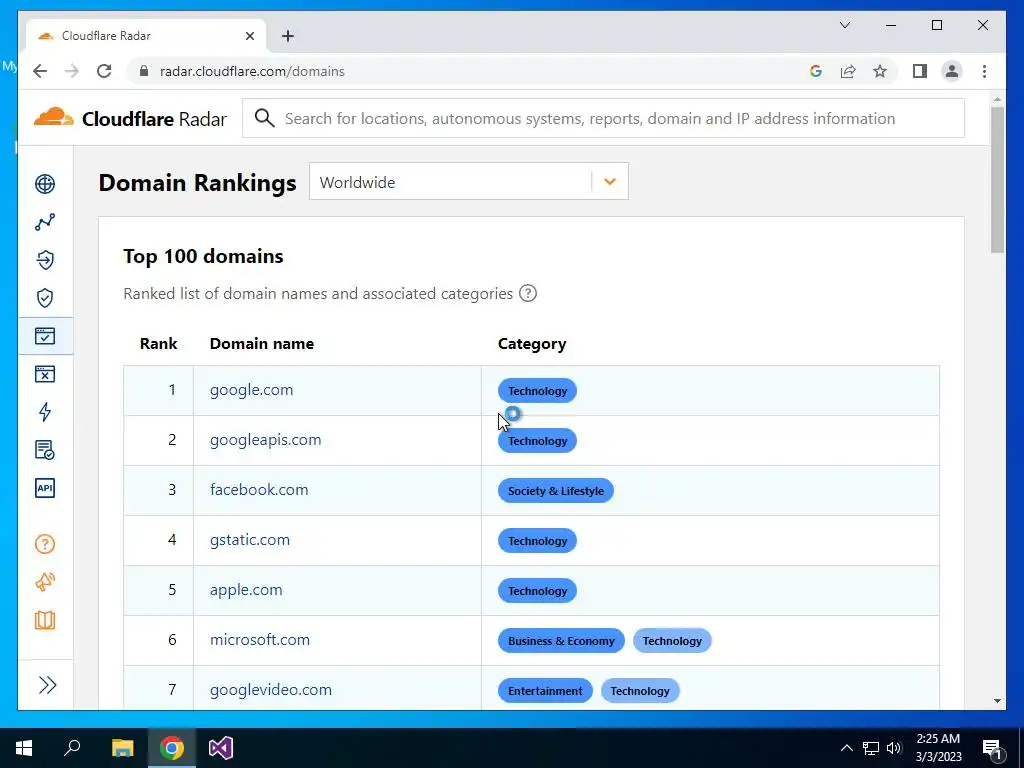Reload the page with refresh icon
Viewport: 1024px width, 768px height.
pyautogui.click(x=104, y=71)
